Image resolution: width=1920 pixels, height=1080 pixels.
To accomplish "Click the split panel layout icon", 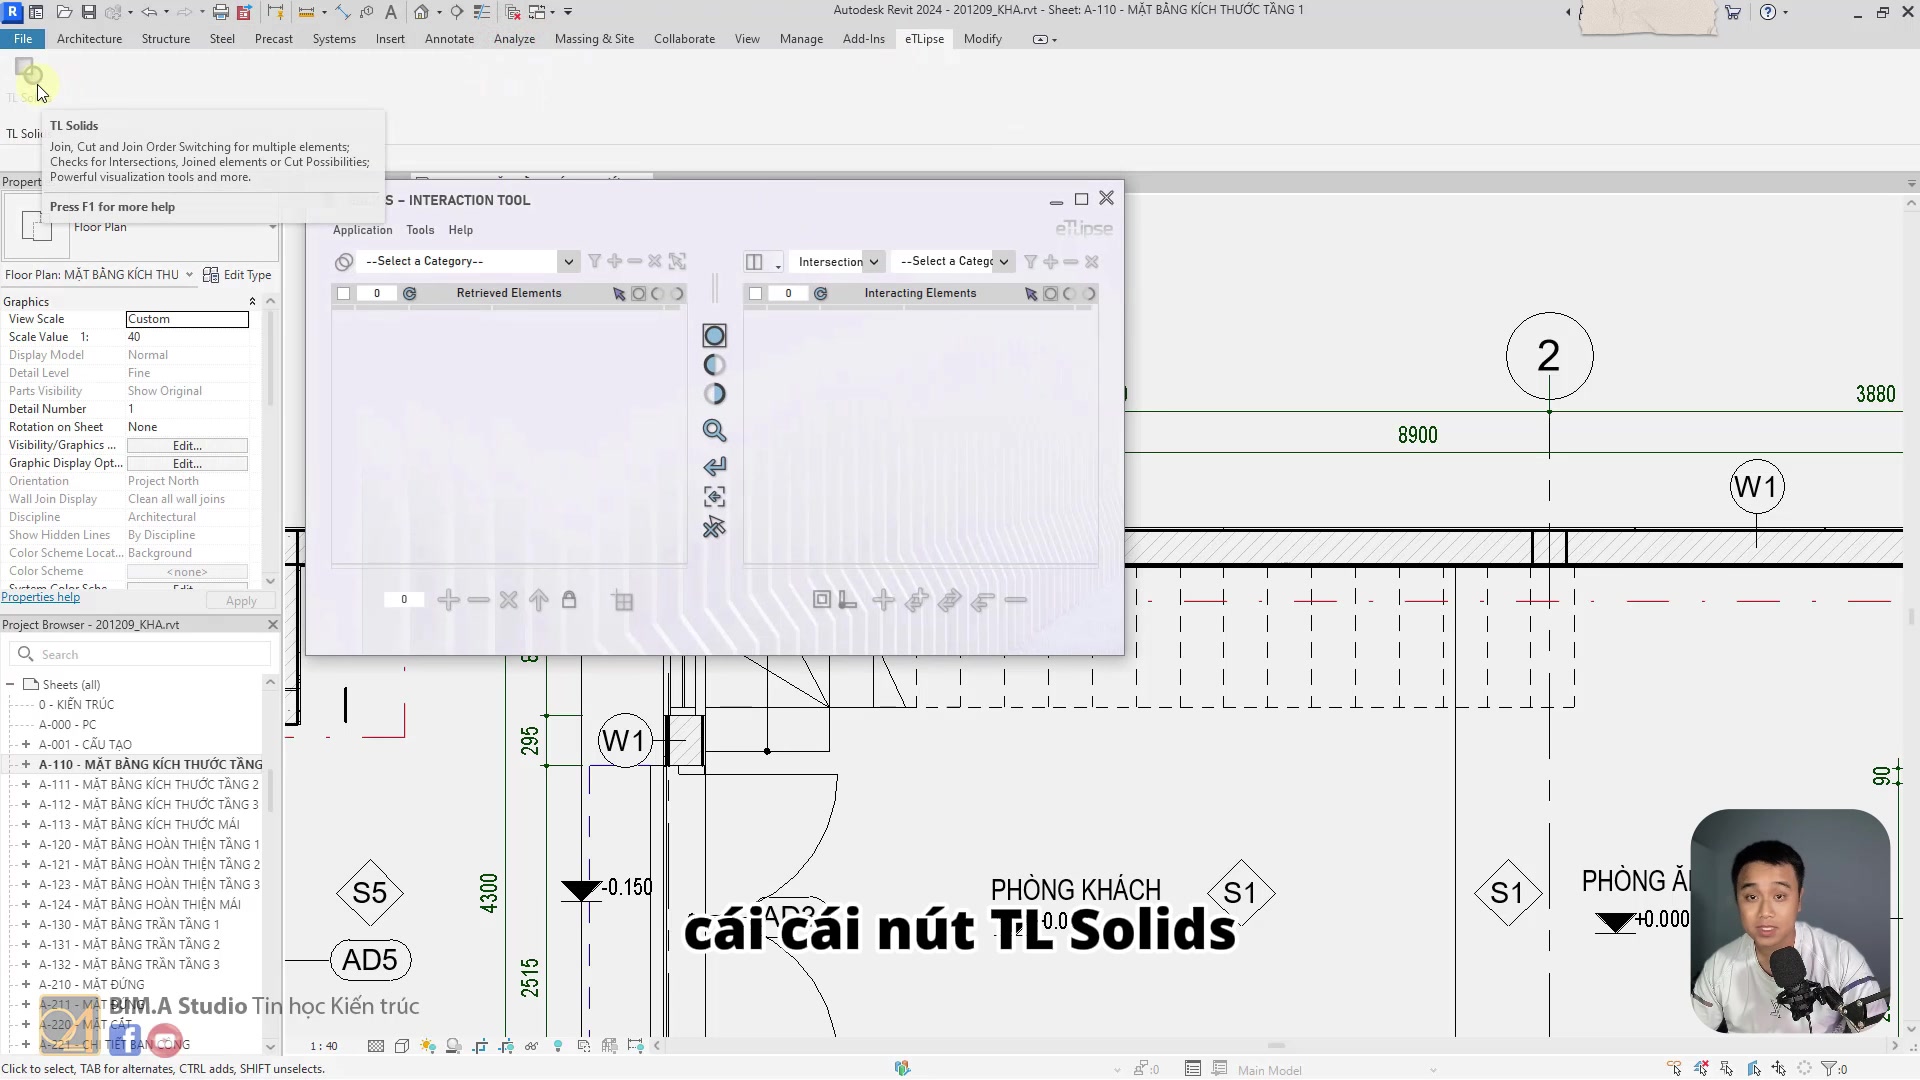I will 755,261.
